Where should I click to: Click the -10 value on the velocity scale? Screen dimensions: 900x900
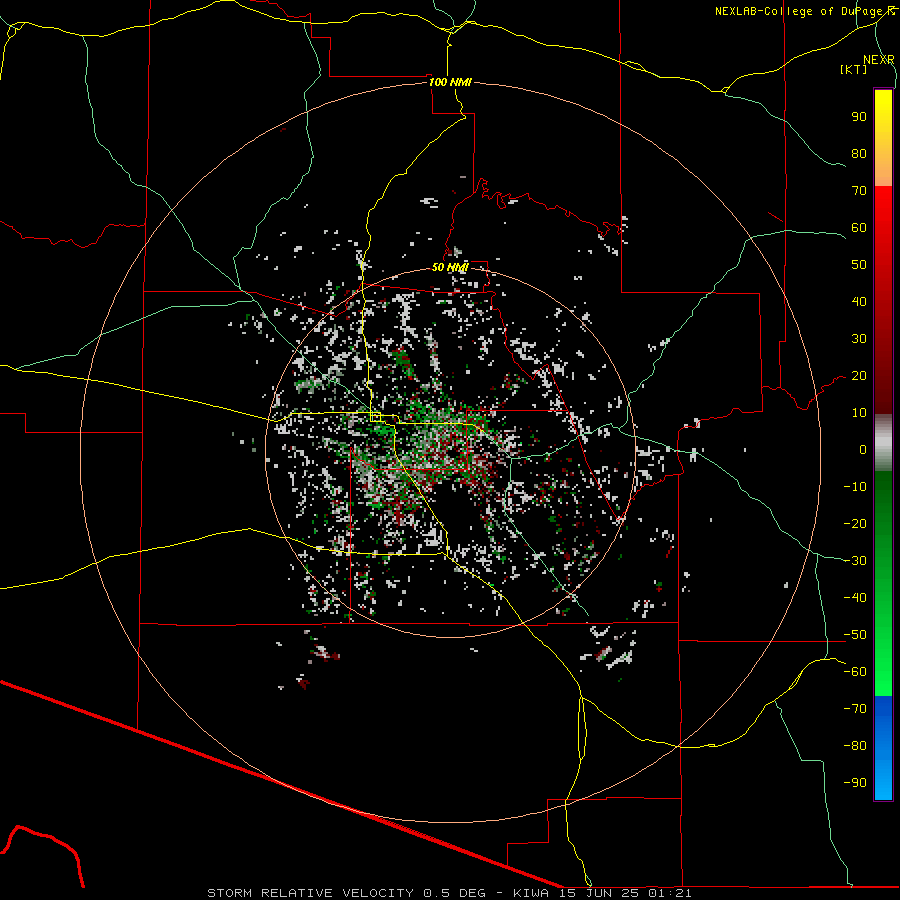pos(855,487)
